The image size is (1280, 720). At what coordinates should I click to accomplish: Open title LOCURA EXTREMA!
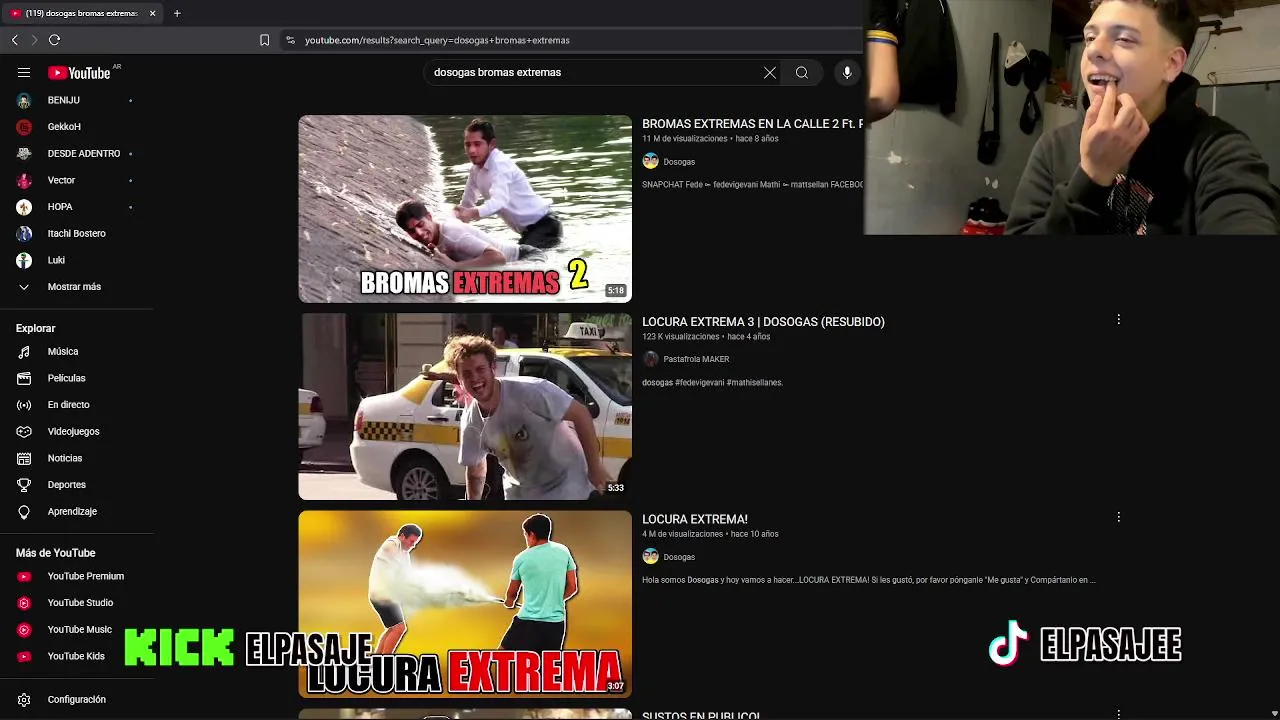tap(695, 519)
